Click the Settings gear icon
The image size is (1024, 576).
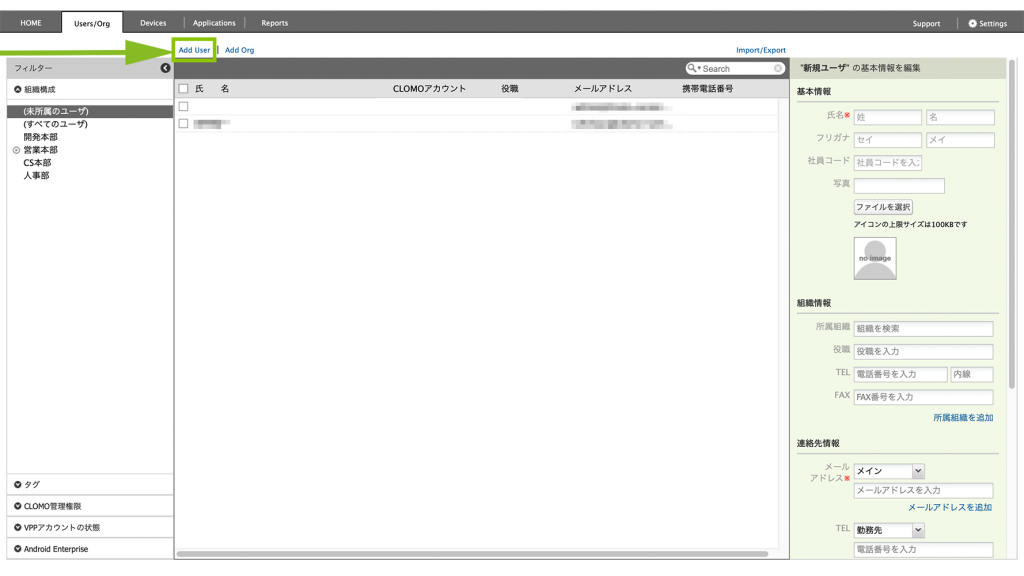click(x=972, y=24)
